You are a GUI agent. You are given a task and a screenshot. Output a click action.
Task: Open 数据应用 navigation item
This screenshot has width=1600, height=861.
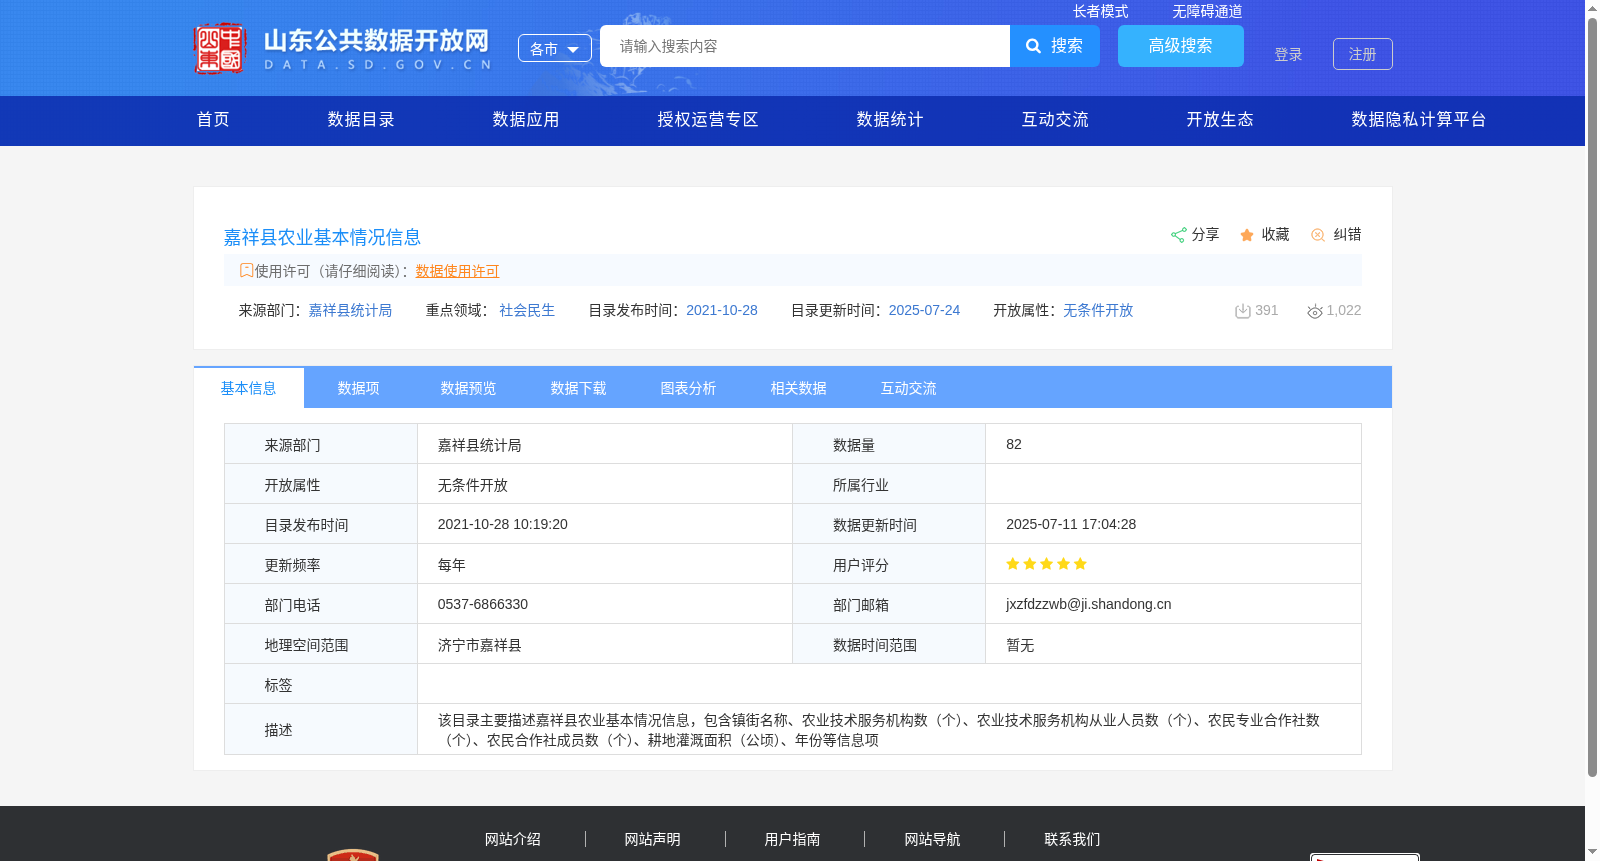526,120
